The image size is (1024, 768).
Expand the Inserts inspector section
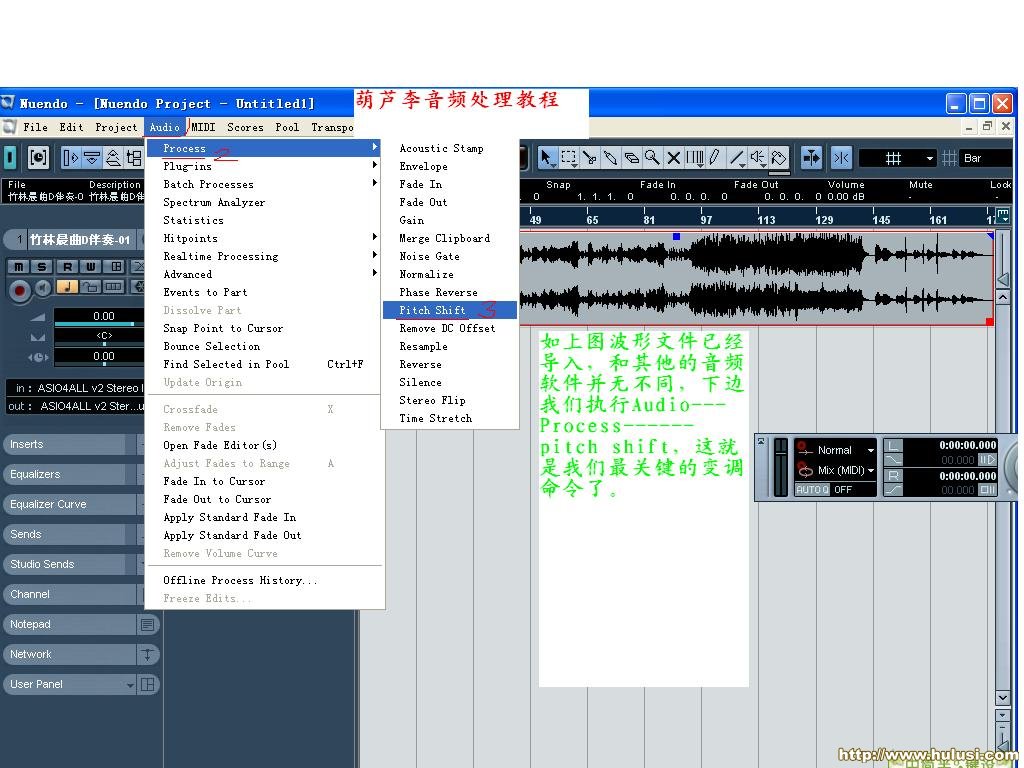pos(72,444)
